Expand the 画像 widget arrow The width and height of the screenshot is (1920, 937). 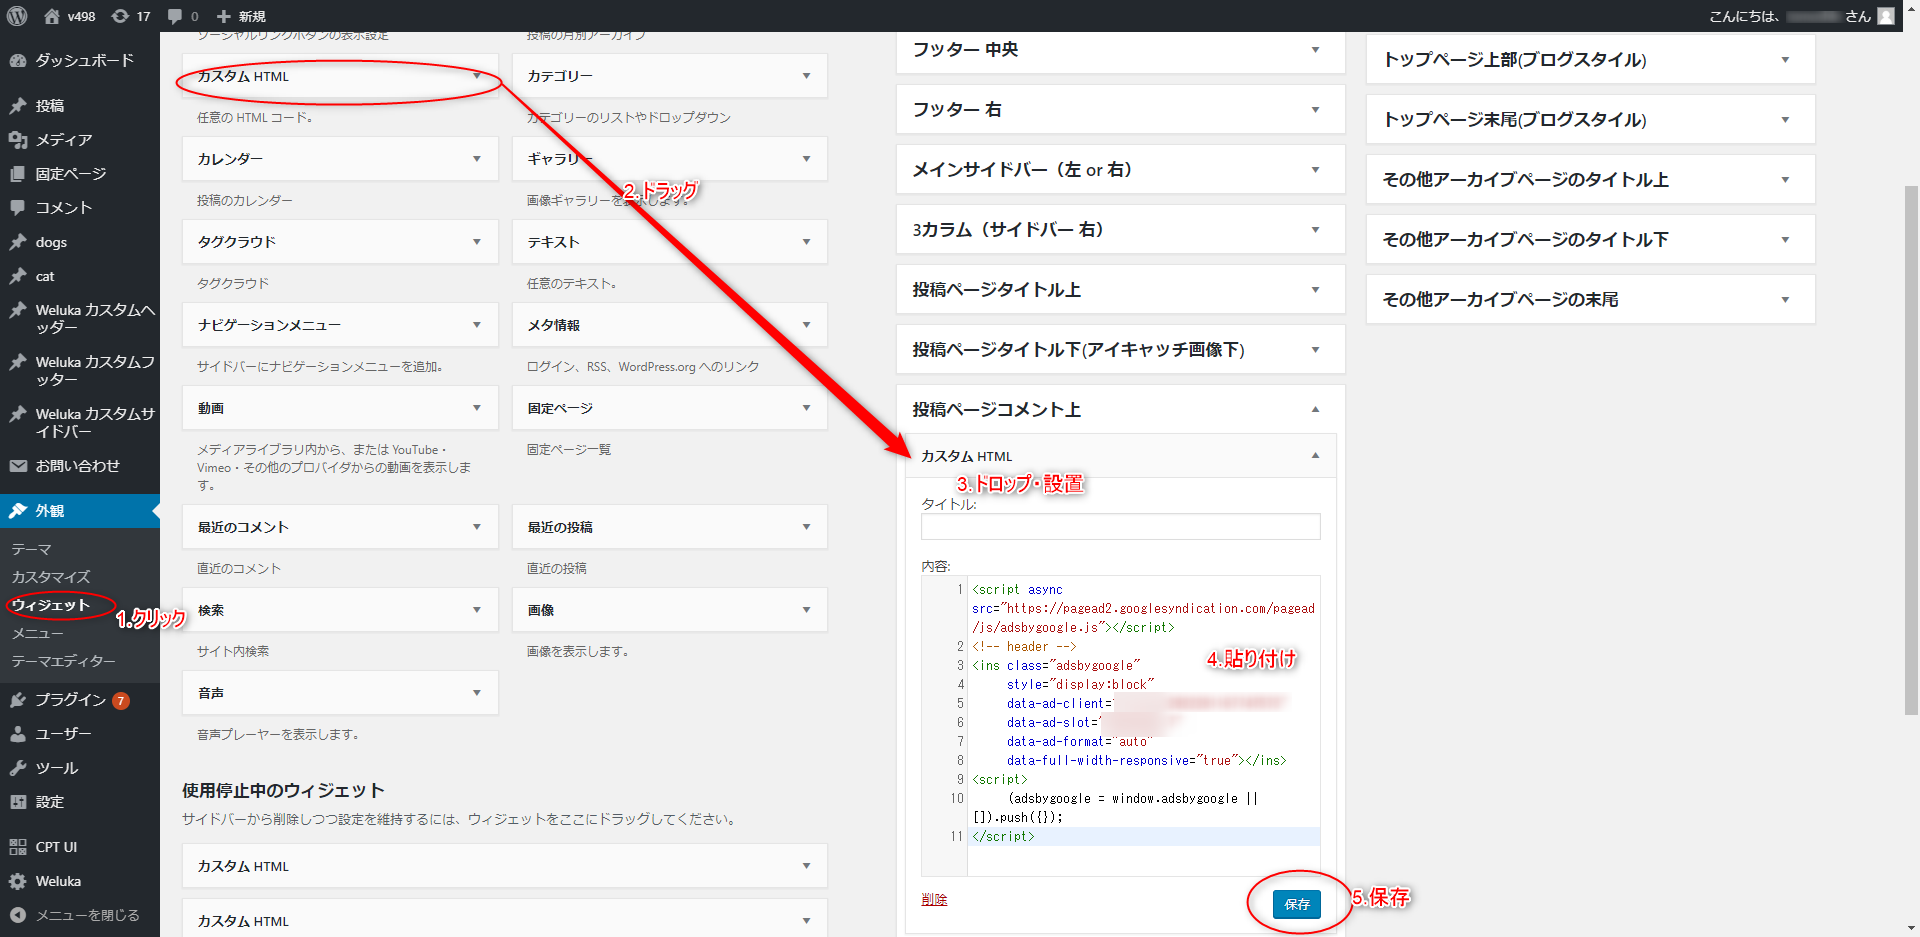tap(807, 610)
